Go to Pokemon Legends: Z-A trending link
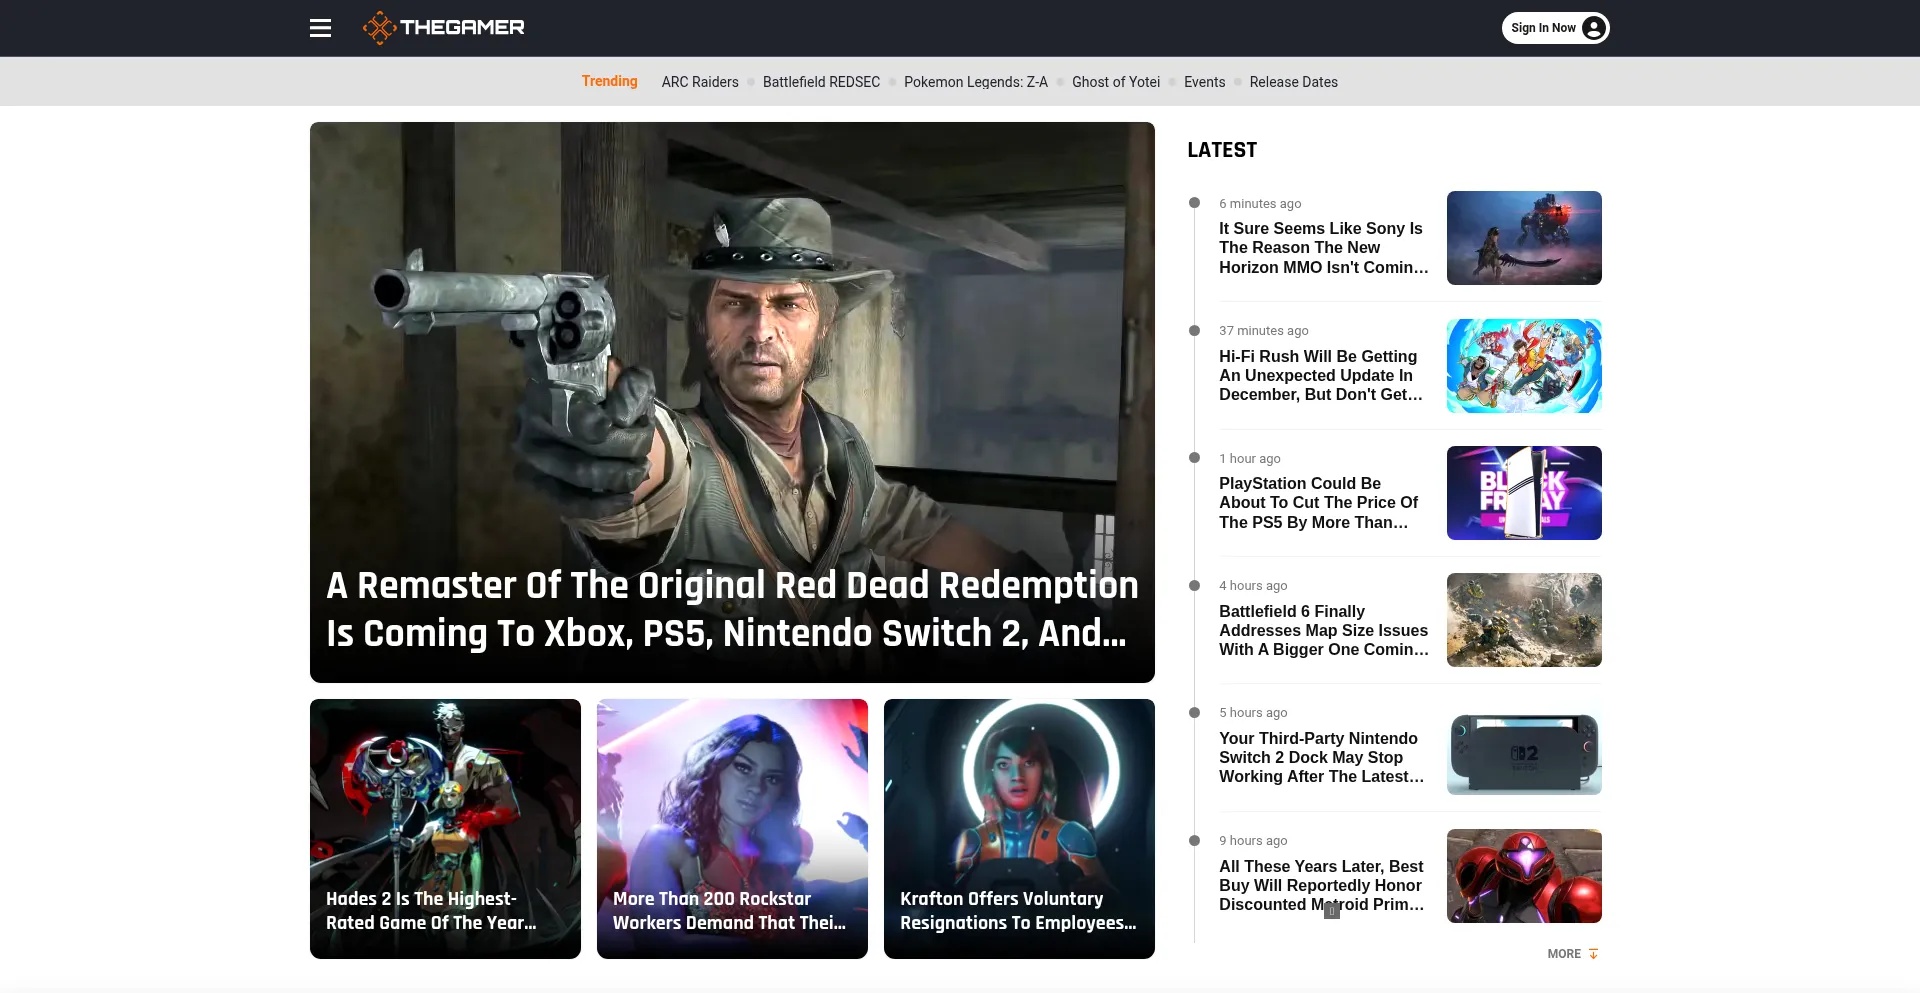Image resolution: width=1920 pixels, height=993 pixels. 975,82
